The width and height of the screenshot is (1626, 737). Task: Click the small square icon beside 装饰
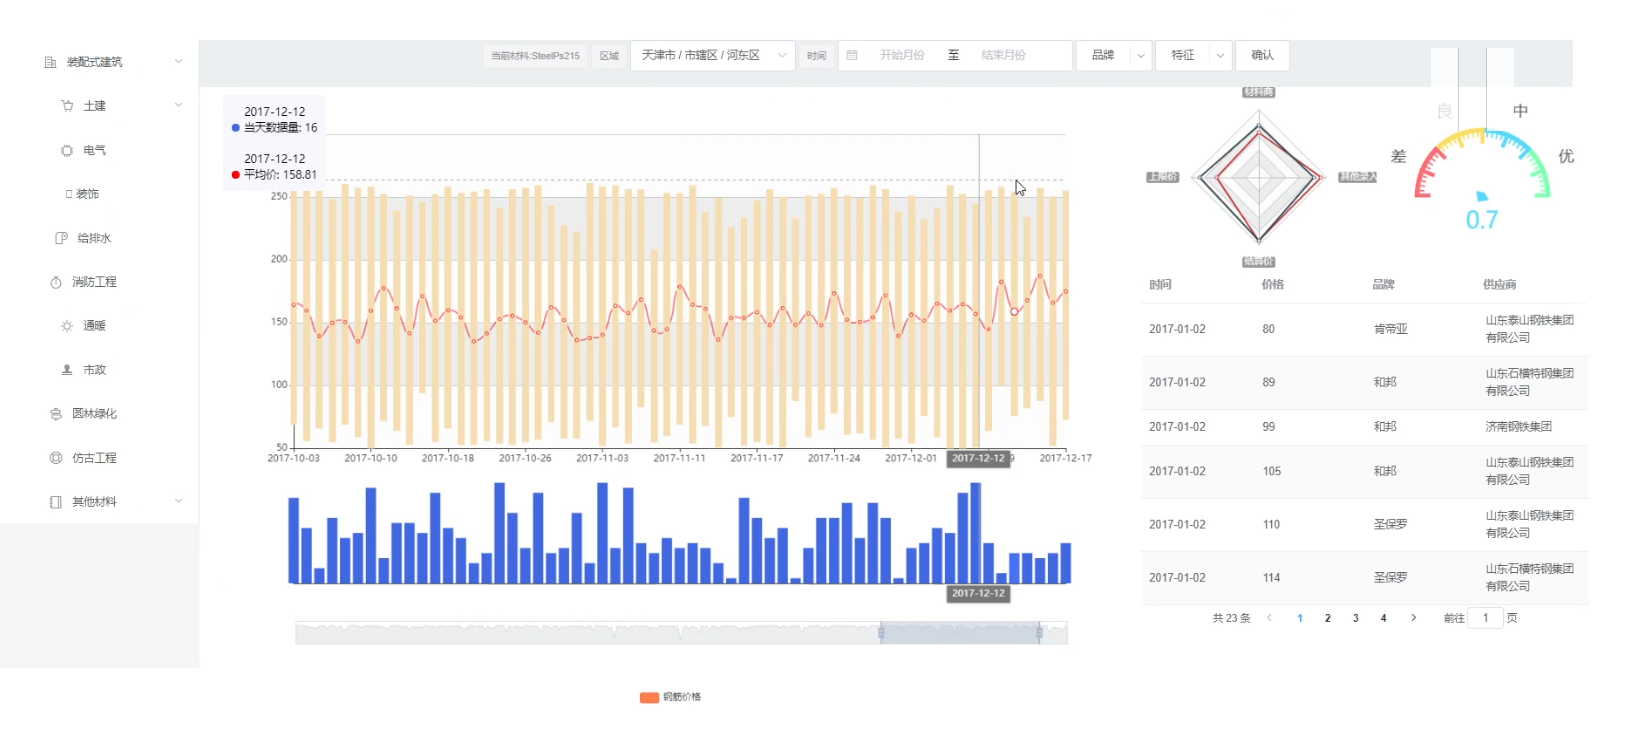(x=69, y=194)
